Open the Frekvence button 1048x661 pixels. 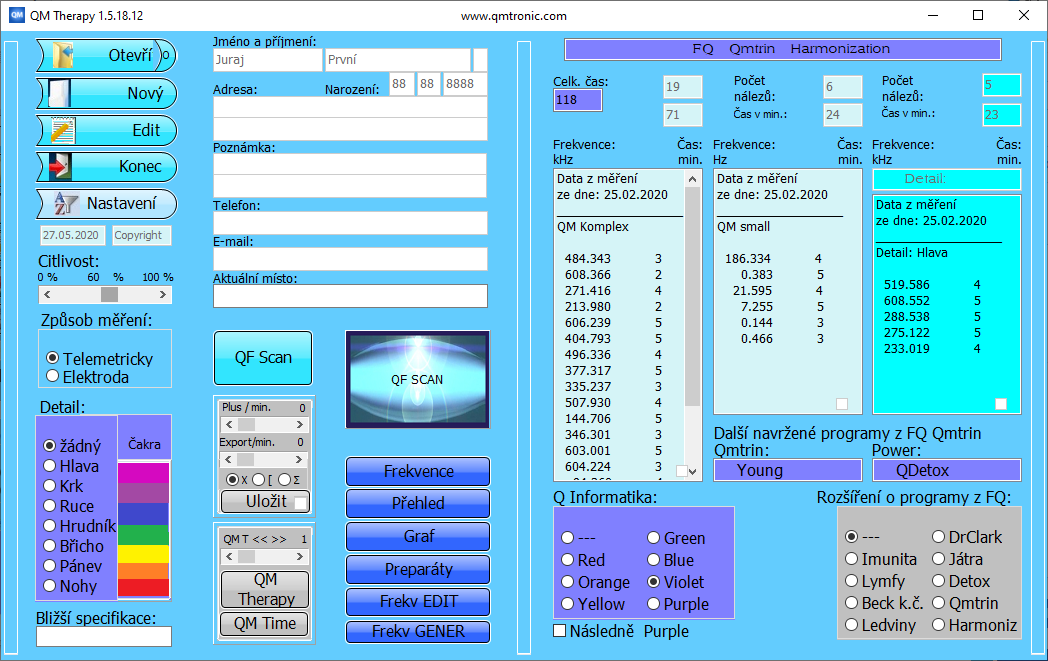(418, 471)
